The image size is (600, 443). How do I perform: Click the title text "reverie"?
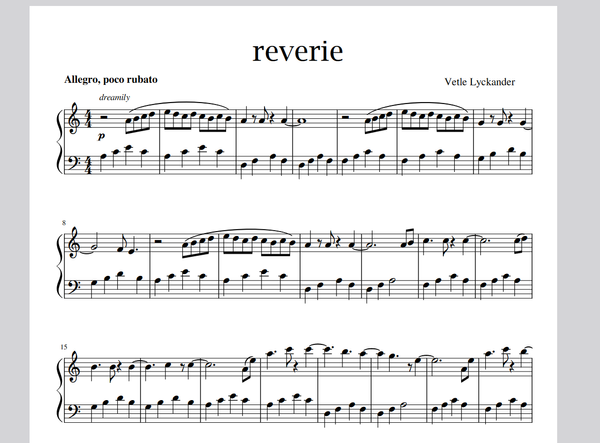click(x=299, y=50)
